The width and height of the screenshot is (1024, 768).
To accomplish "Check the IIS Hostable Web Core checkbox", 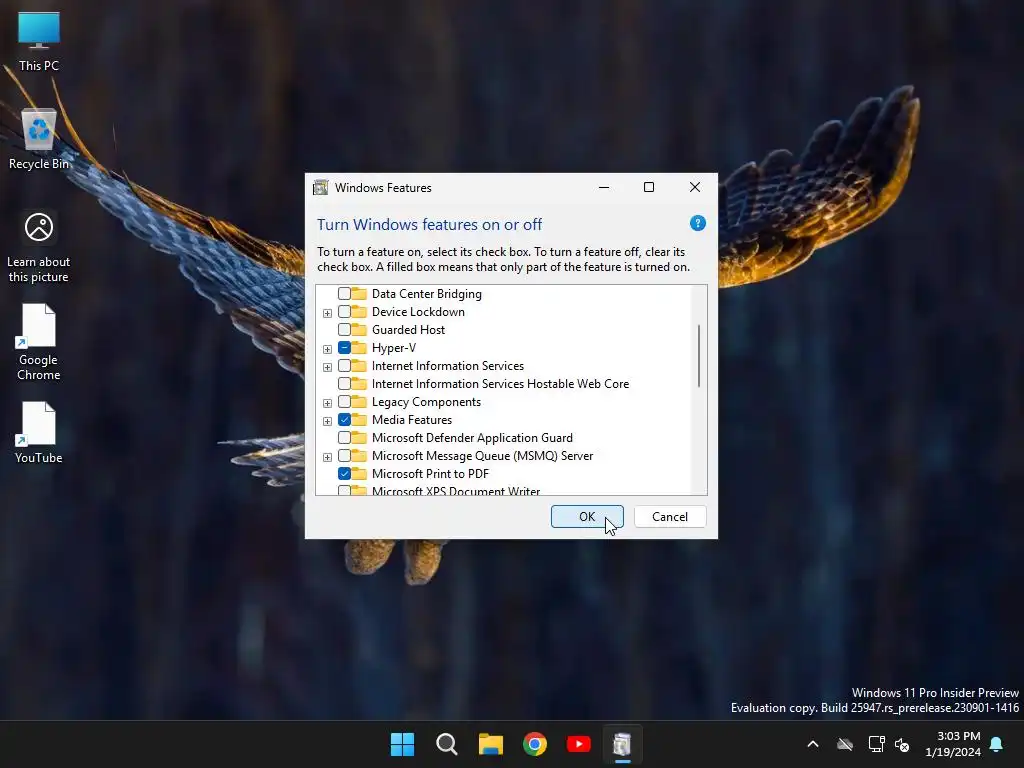I will [x=344, y=383].
